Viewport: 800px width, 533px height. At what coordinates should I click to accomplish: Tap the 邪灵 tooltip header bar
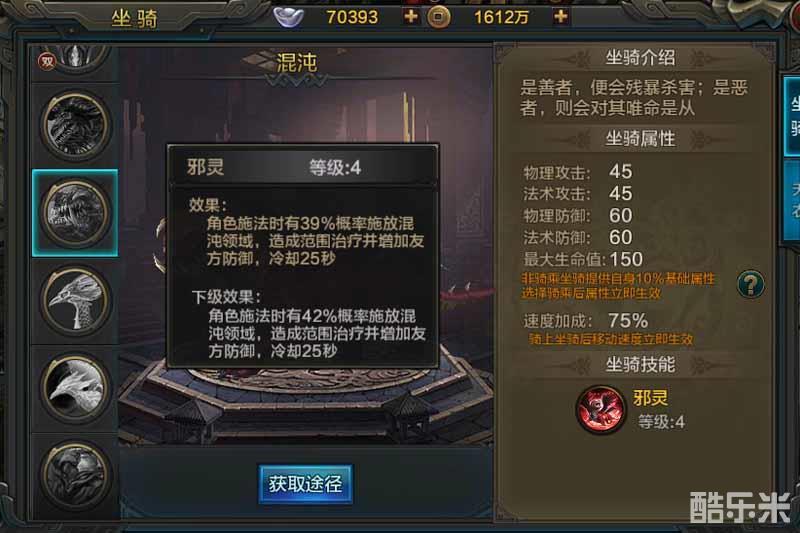click(303, 166)
